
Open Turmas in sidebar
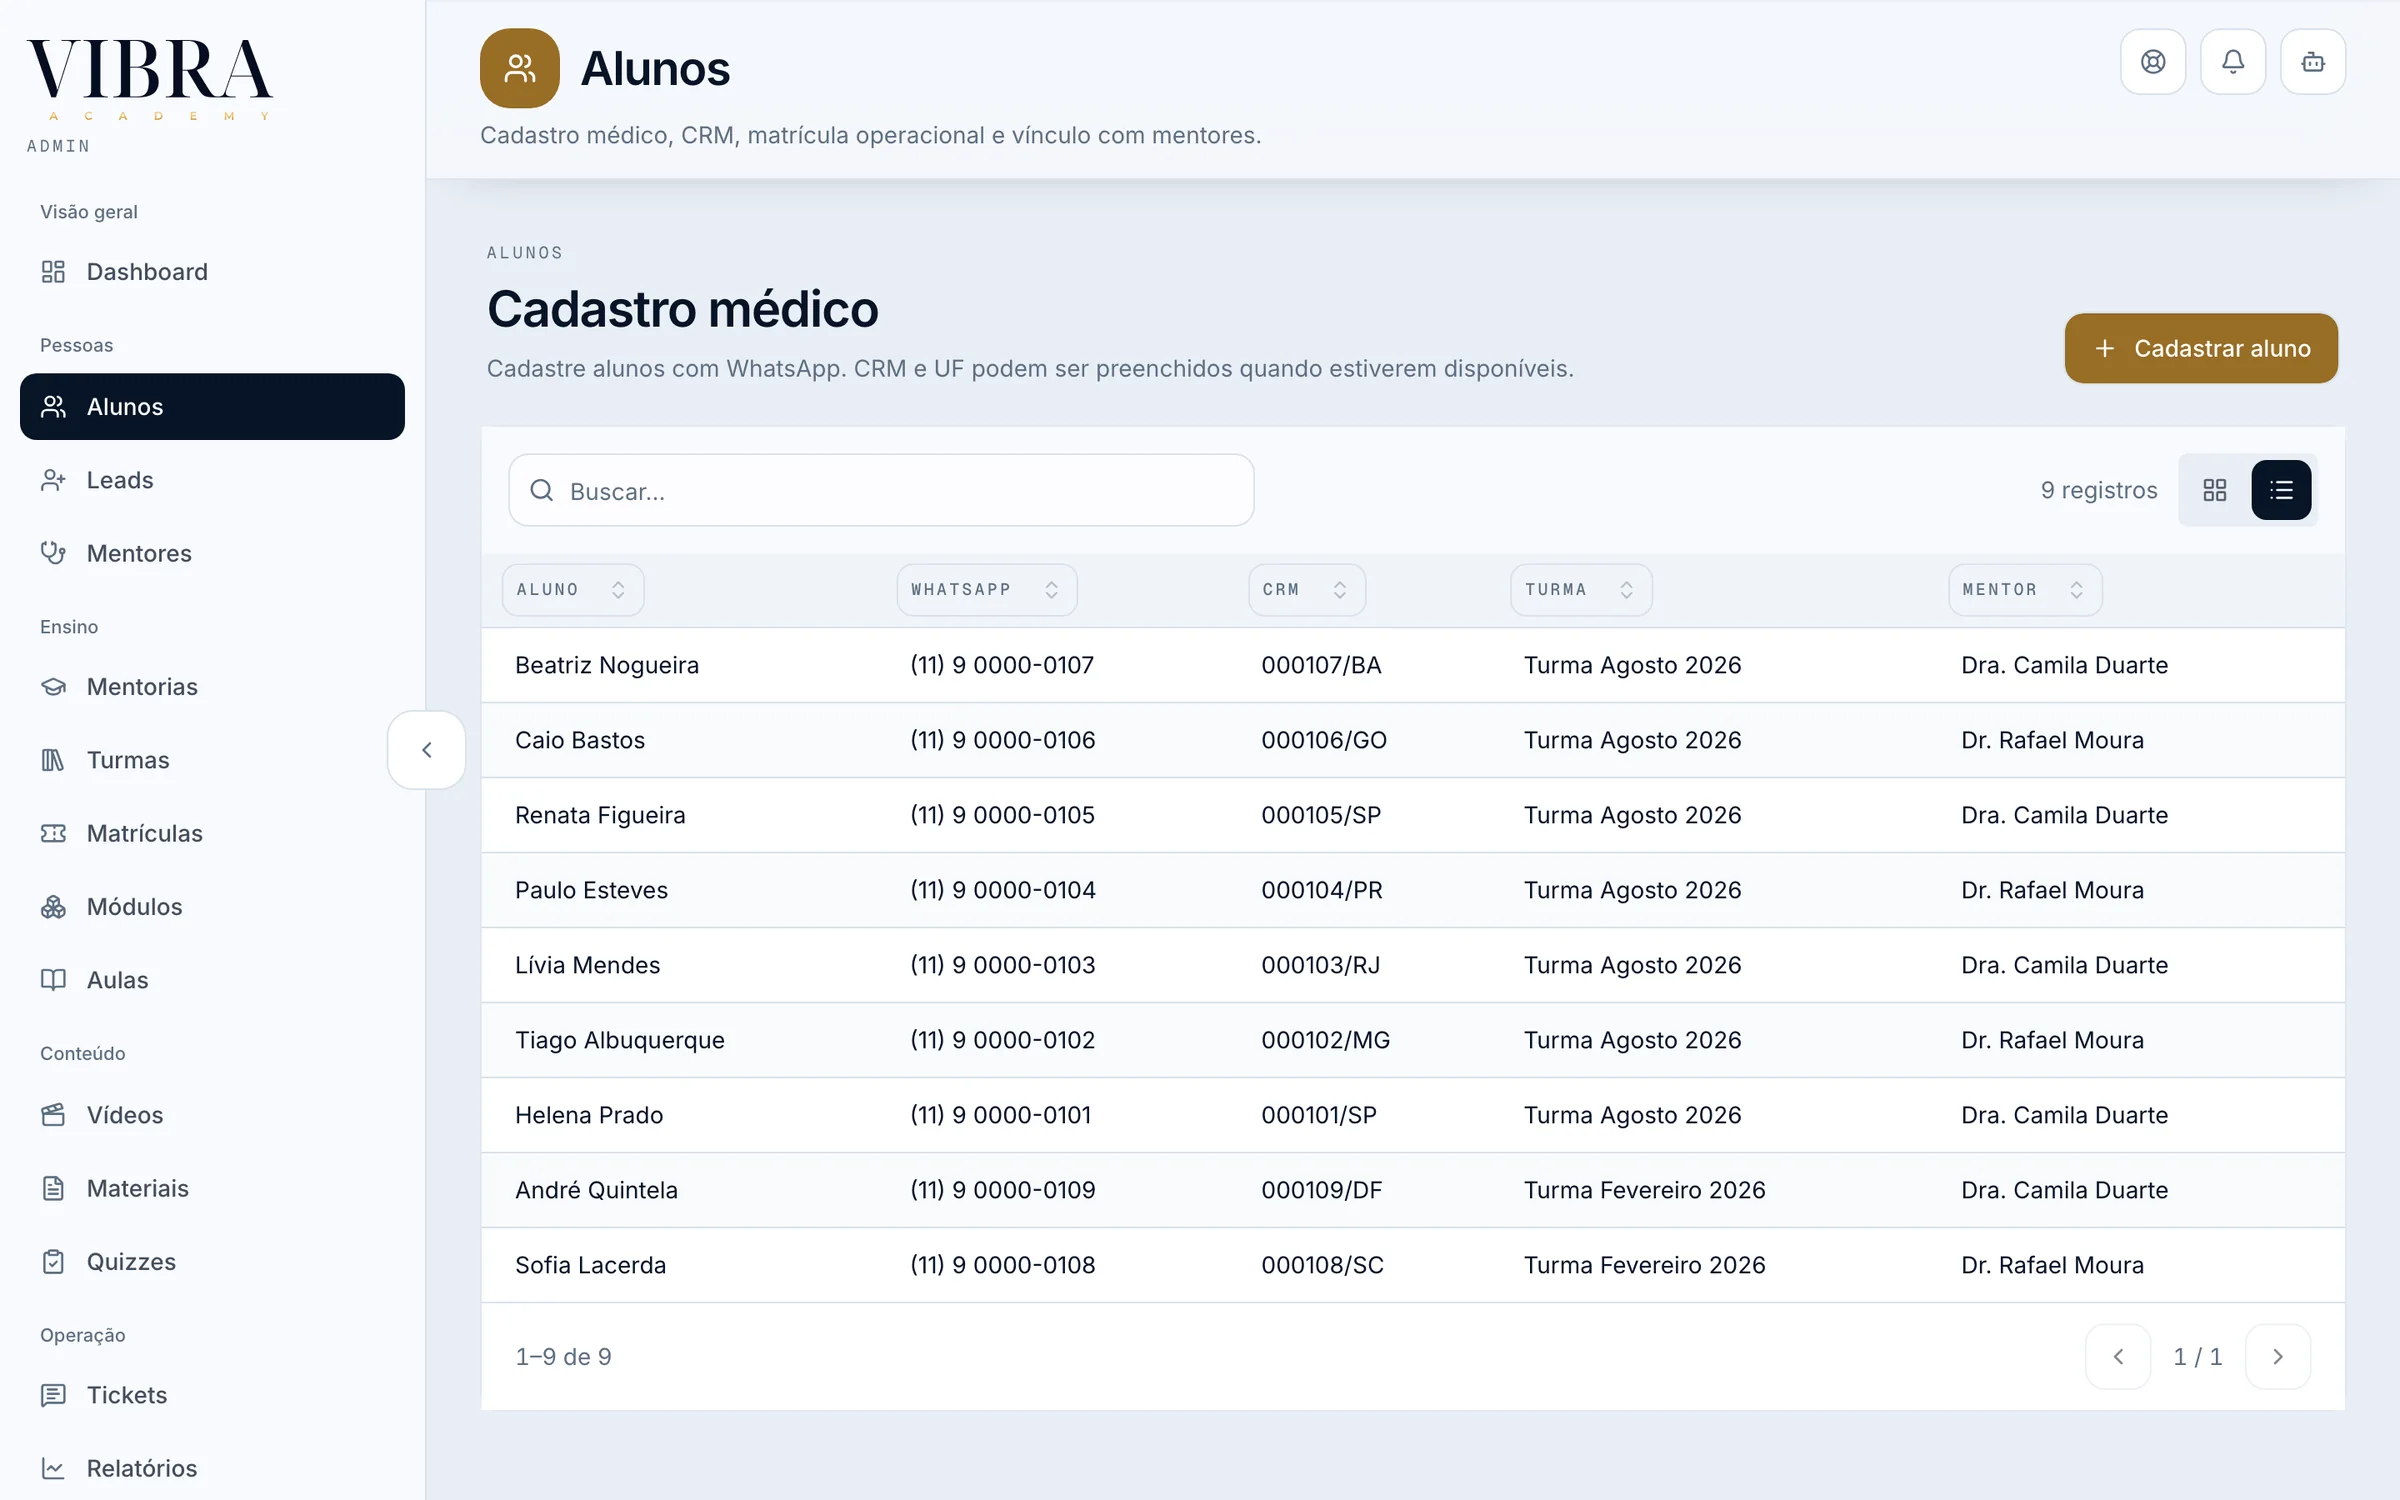click(x=212, y=760)
